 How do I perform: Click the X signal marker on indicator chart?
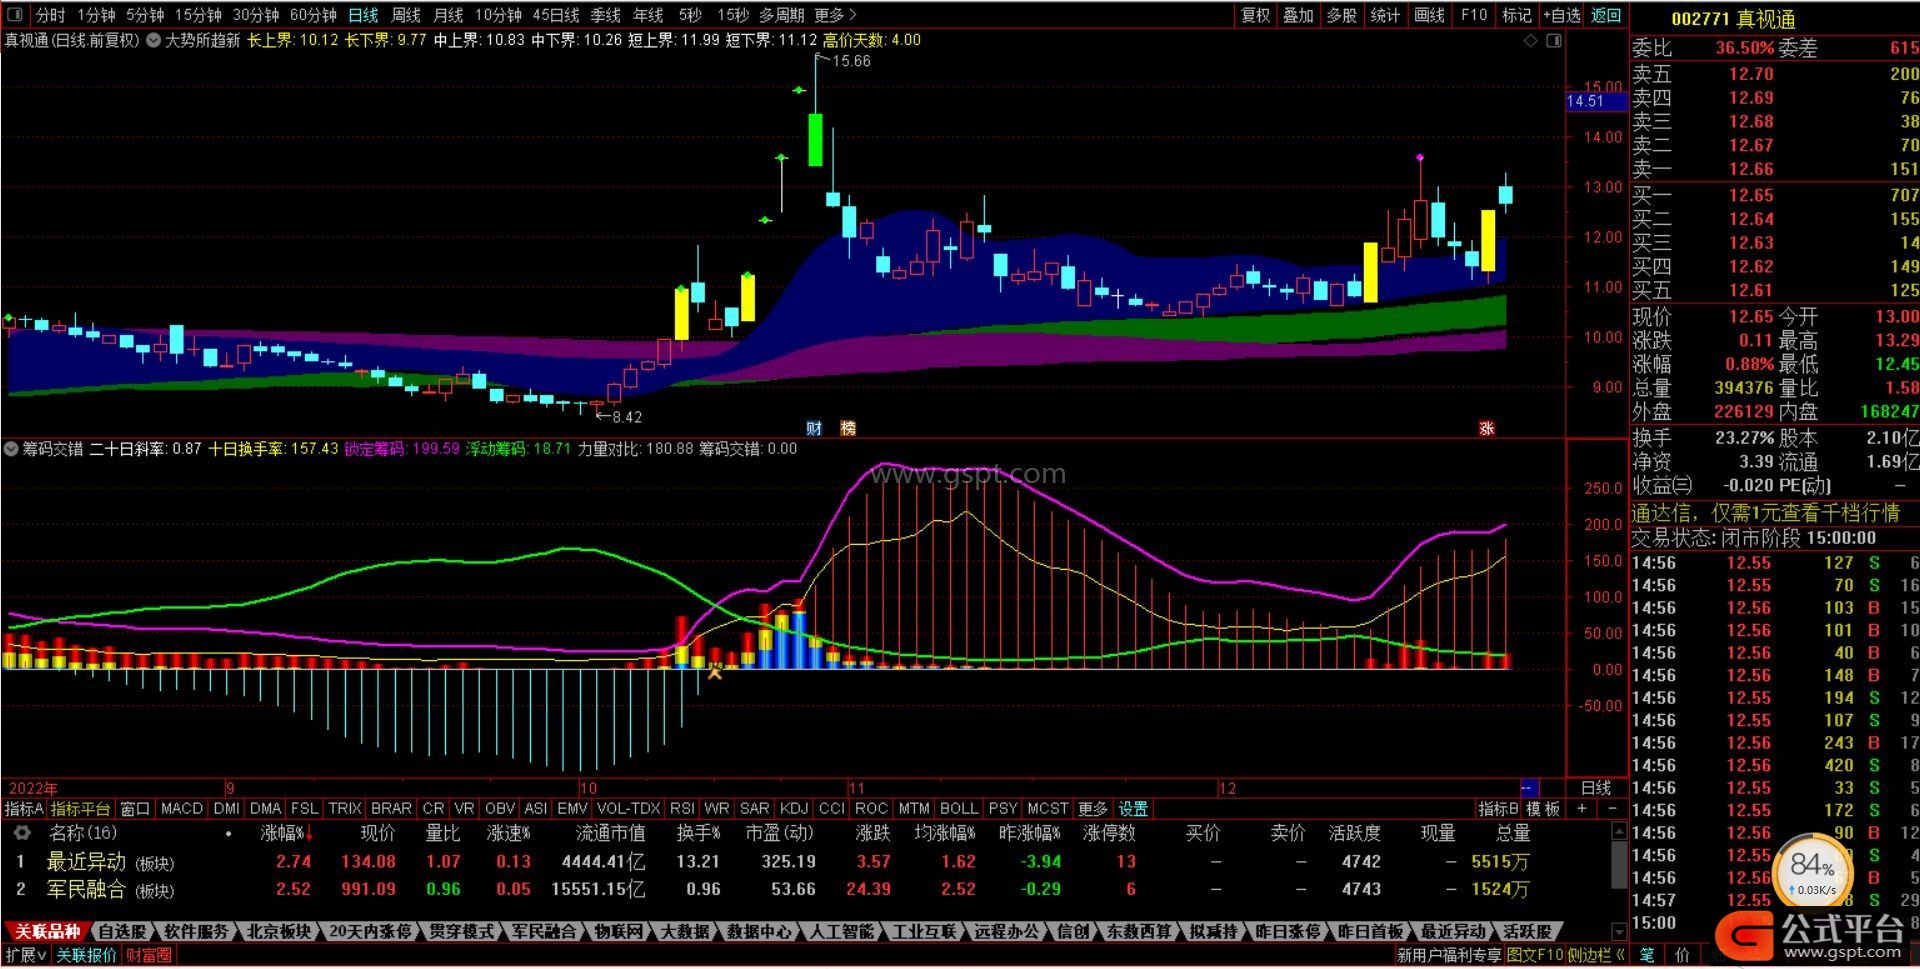[x=714, y=673]
